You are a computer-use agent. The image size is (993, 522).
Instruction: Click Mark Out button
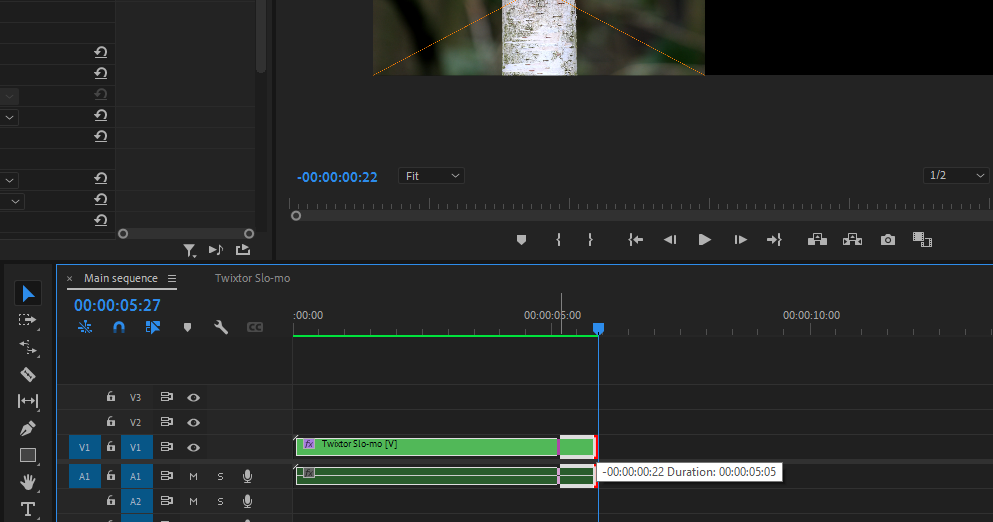point(590,239)
